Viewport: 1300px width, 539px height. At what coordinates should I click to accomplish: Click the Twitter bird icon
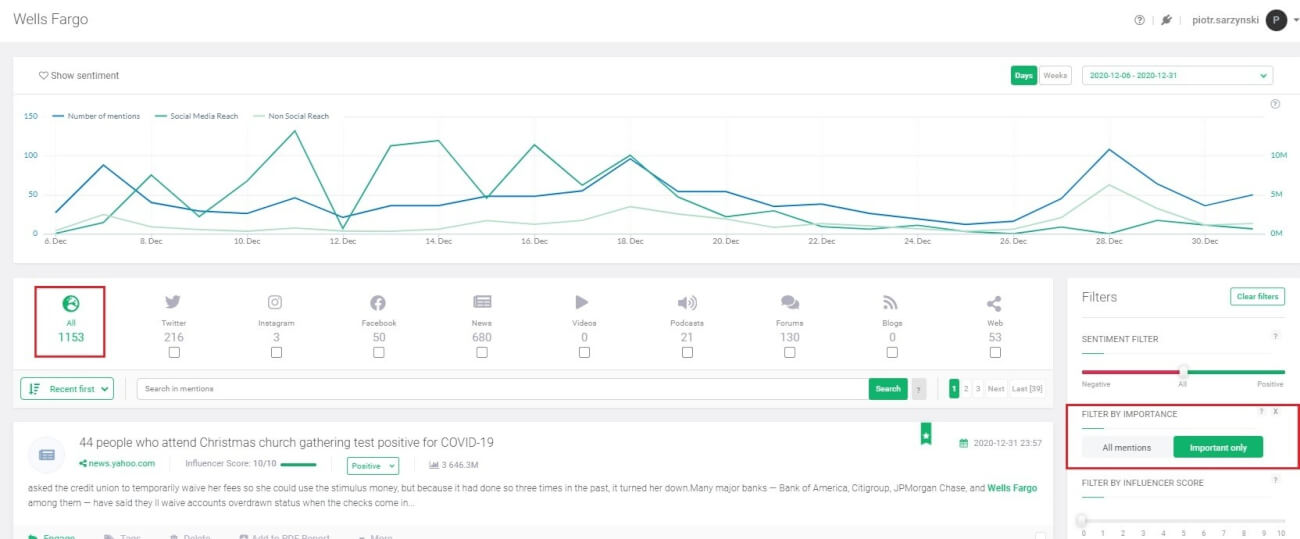coord(173,303)
